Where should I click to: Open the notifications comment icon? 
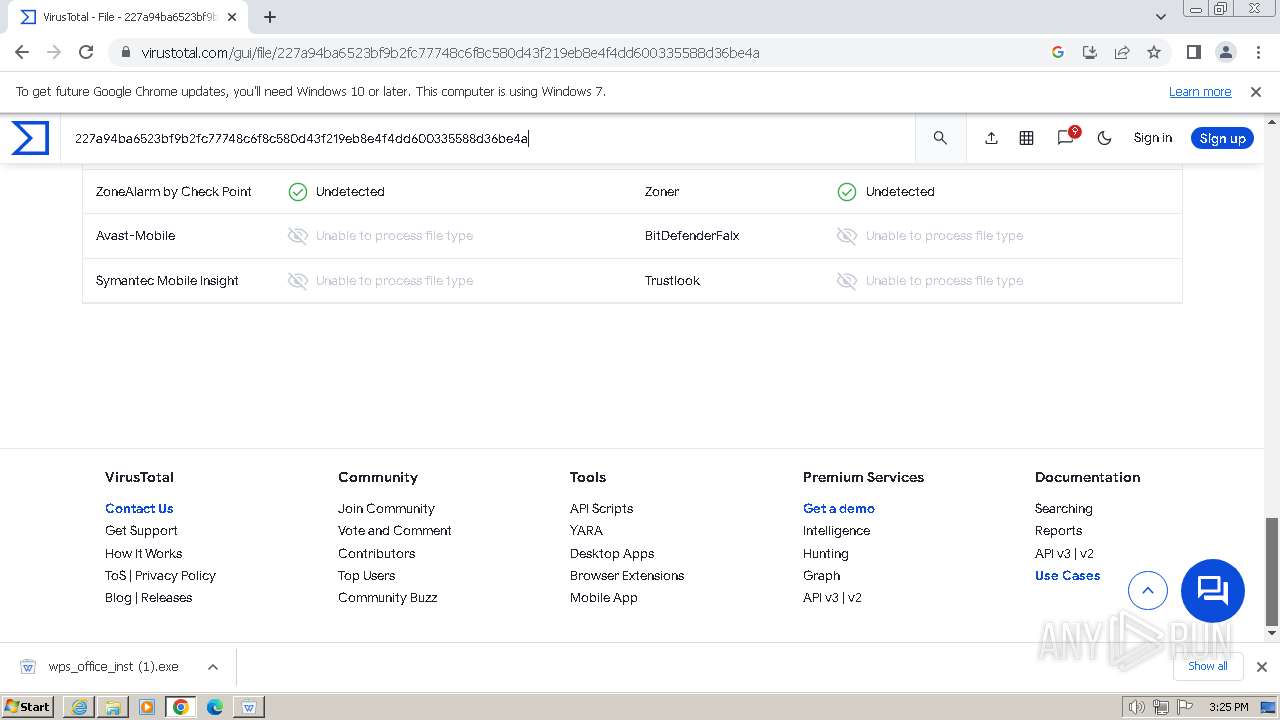pos(1066,138)
